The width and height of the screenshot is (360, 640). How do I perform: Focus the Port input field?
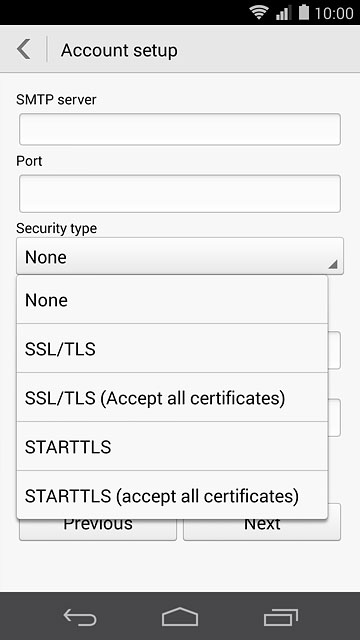[x=180, y=193]
